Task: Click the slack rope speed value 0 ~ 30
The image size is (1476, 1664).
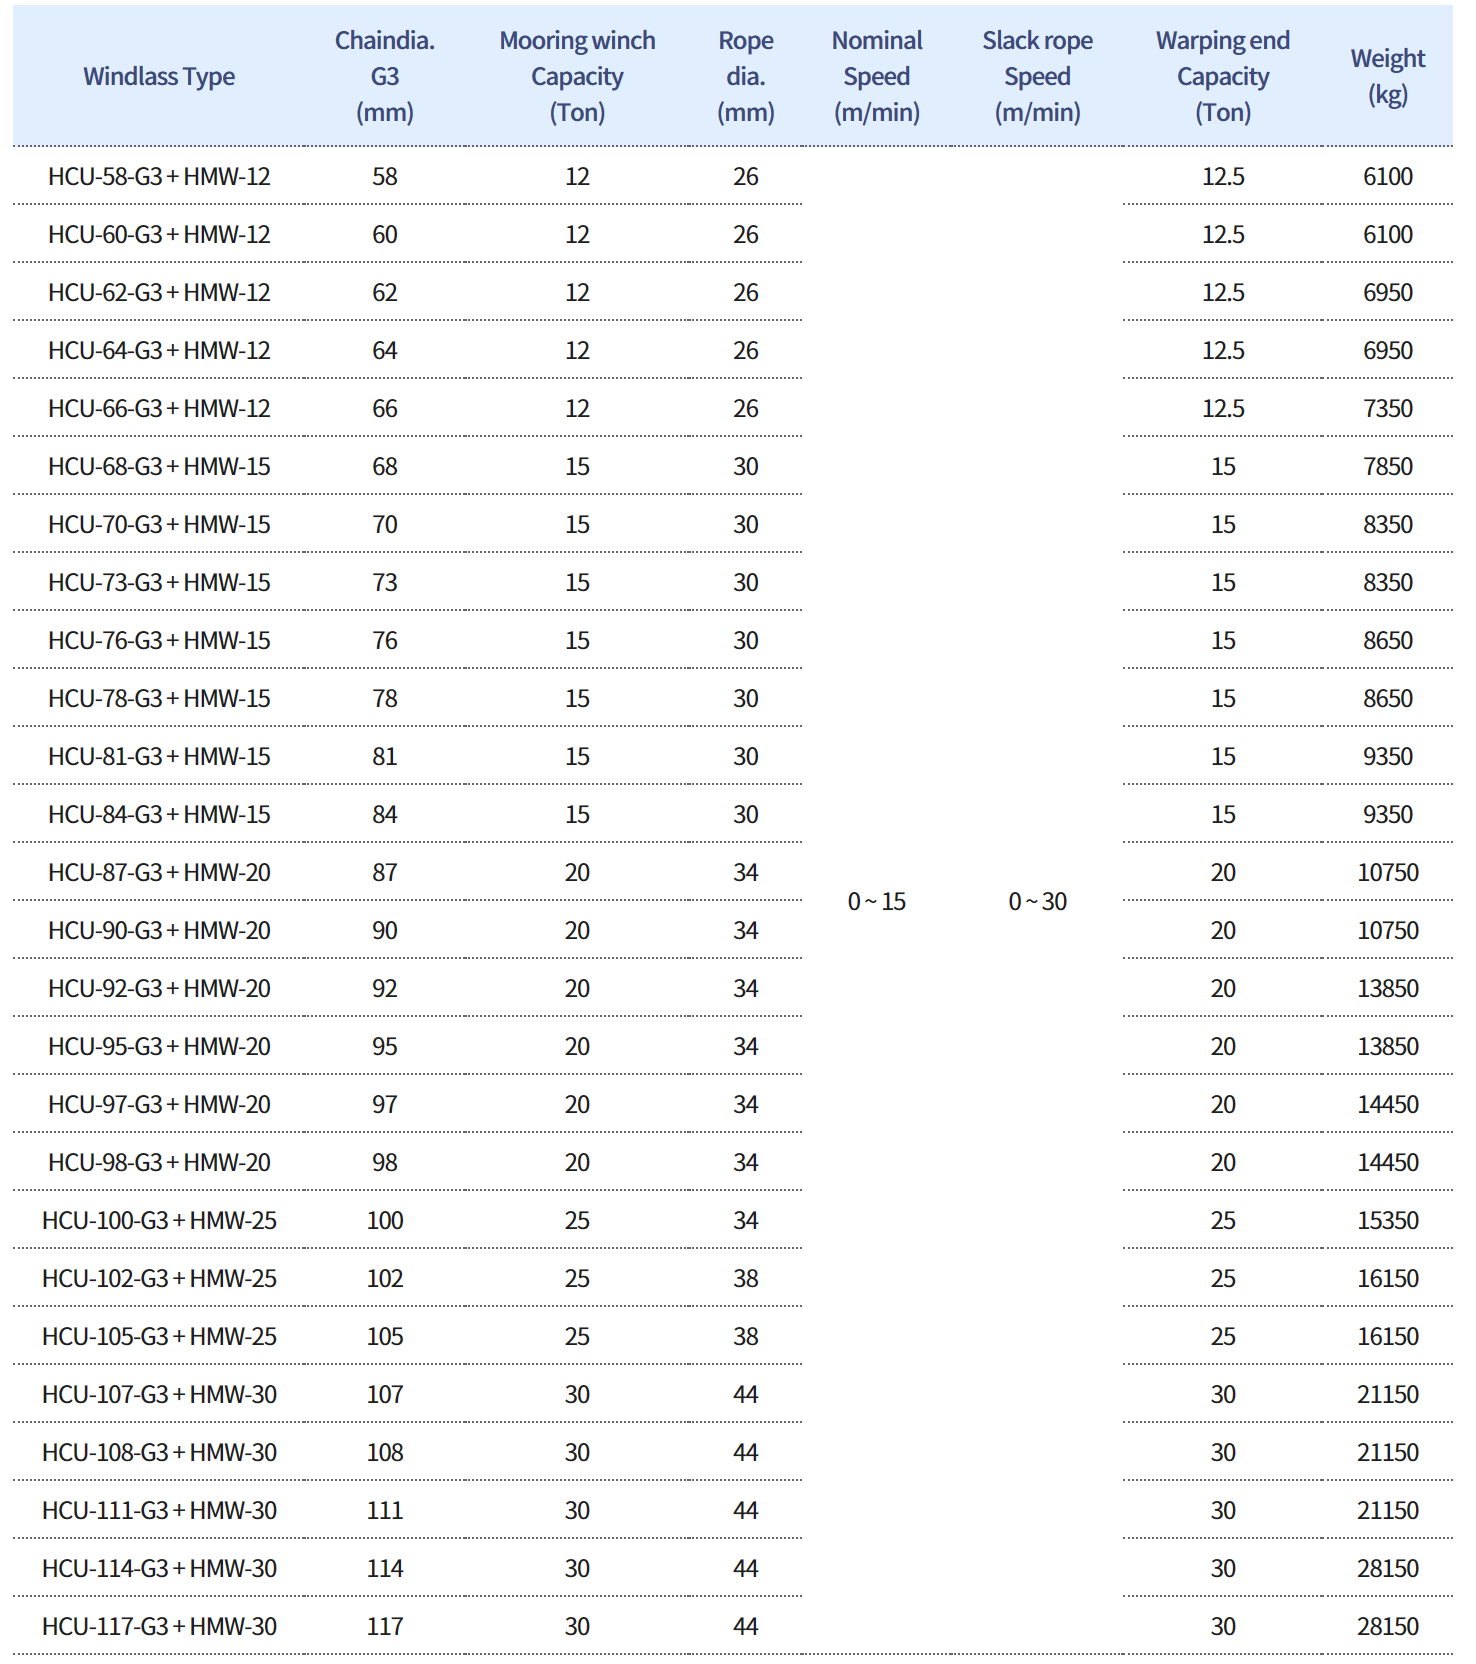Action: coord(1037,902)
